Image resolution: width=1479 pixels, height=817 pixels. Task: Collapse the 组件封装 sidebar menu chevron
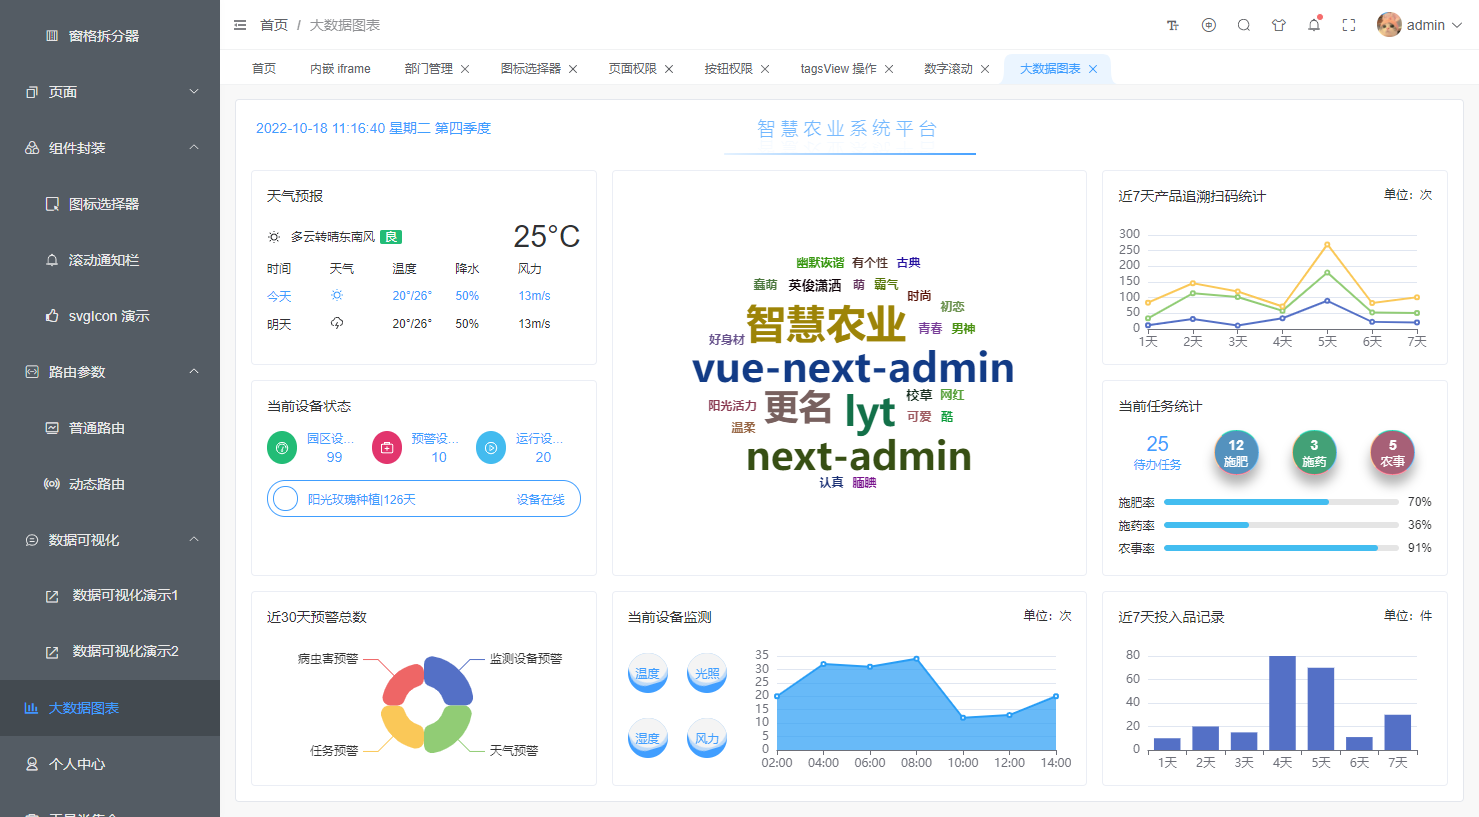194,148
